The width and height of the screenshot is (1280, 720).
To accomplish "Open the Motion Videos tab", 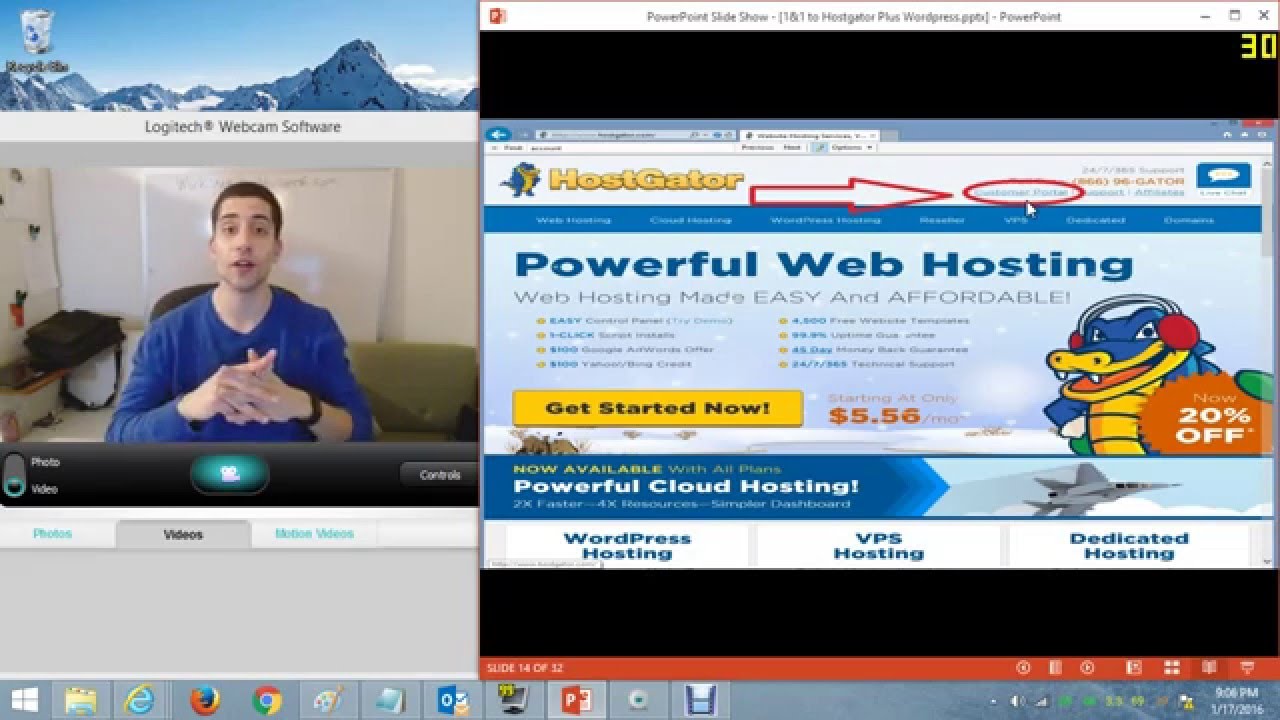I will 315,534.
